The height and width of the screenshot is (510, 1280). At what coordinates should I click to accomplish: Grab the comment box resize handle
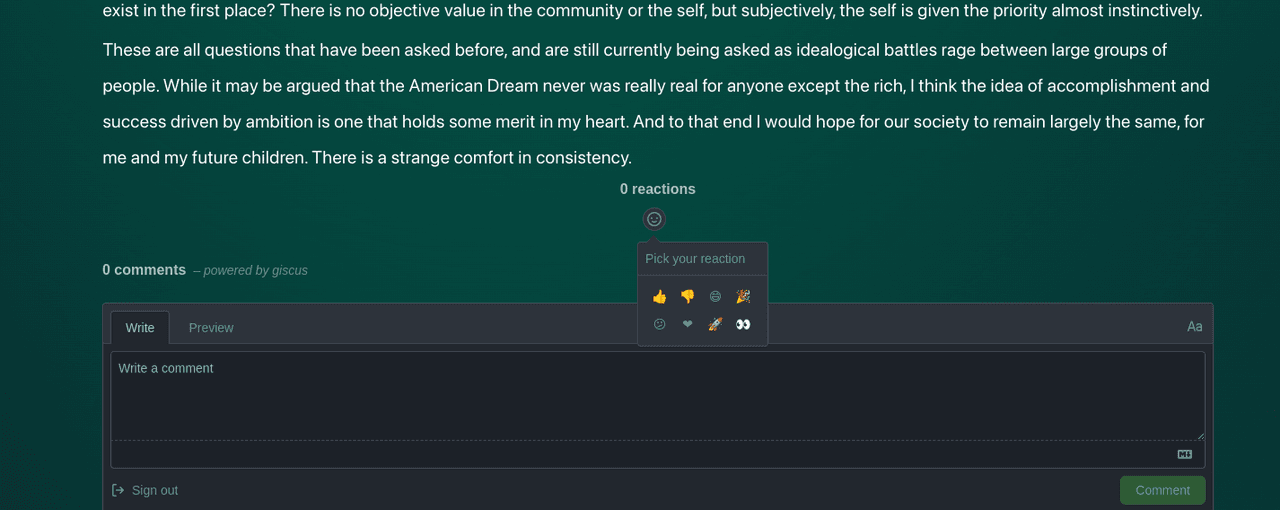[x=1200, y=436]
